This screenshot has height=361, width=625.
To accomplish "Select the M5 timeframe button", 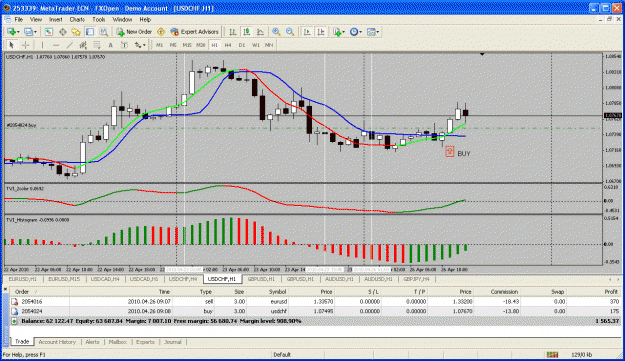I will pyautogui.click(x=173, y=45).
